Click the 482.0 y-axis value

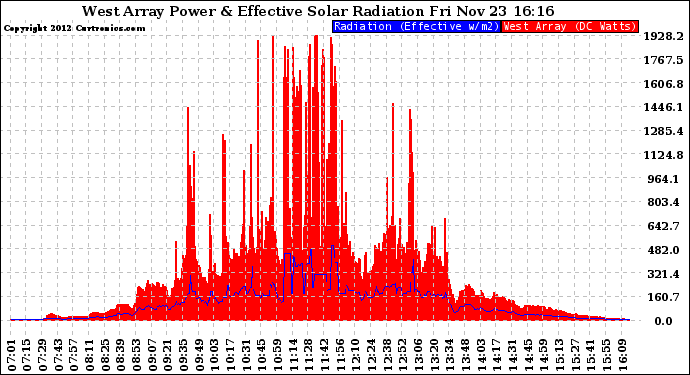point(664,250)
